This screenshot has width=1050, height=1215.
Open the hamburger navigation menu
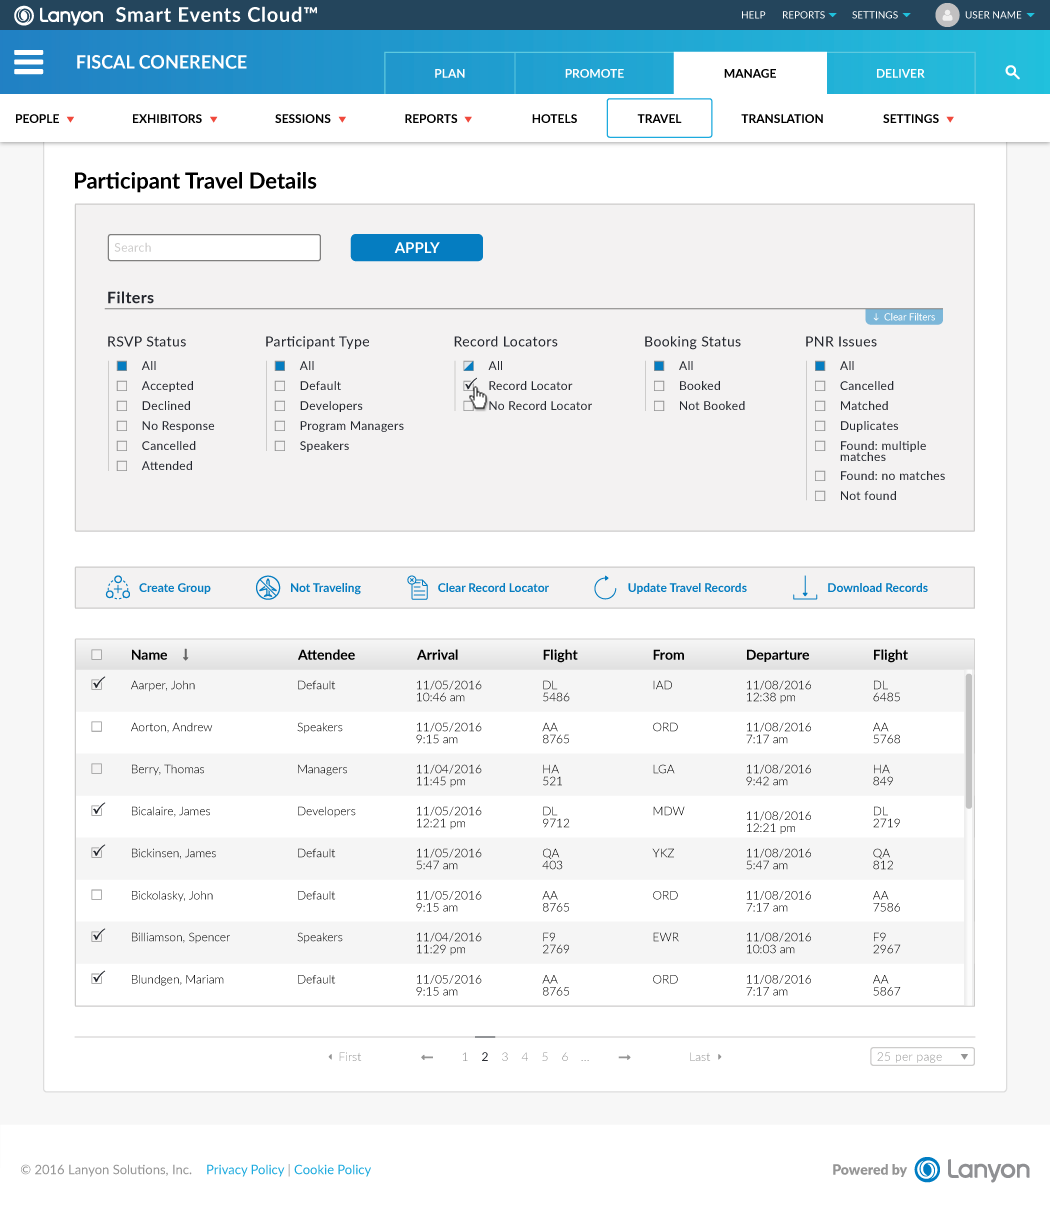[28, 62]
